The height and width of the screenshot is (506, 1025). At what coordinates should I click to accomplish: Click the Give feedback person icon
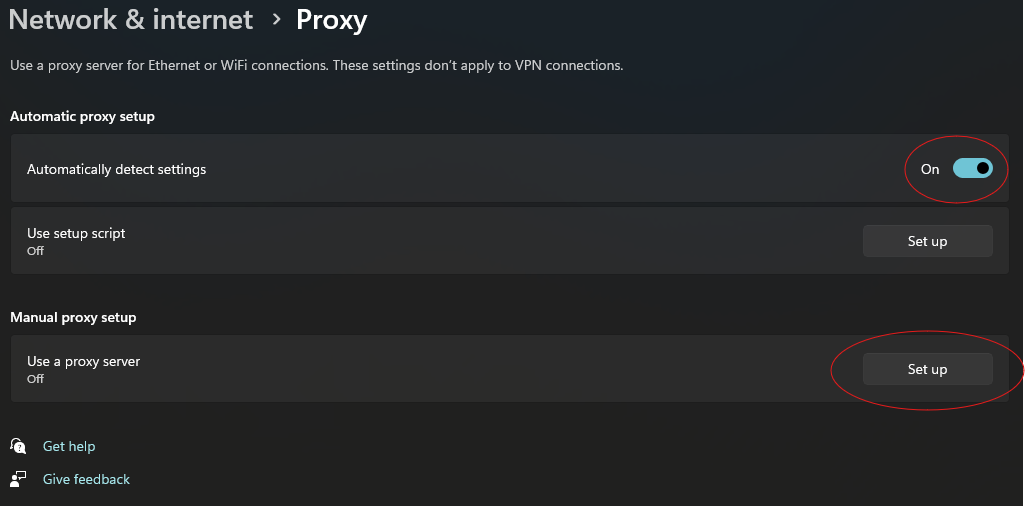[18, 479]
